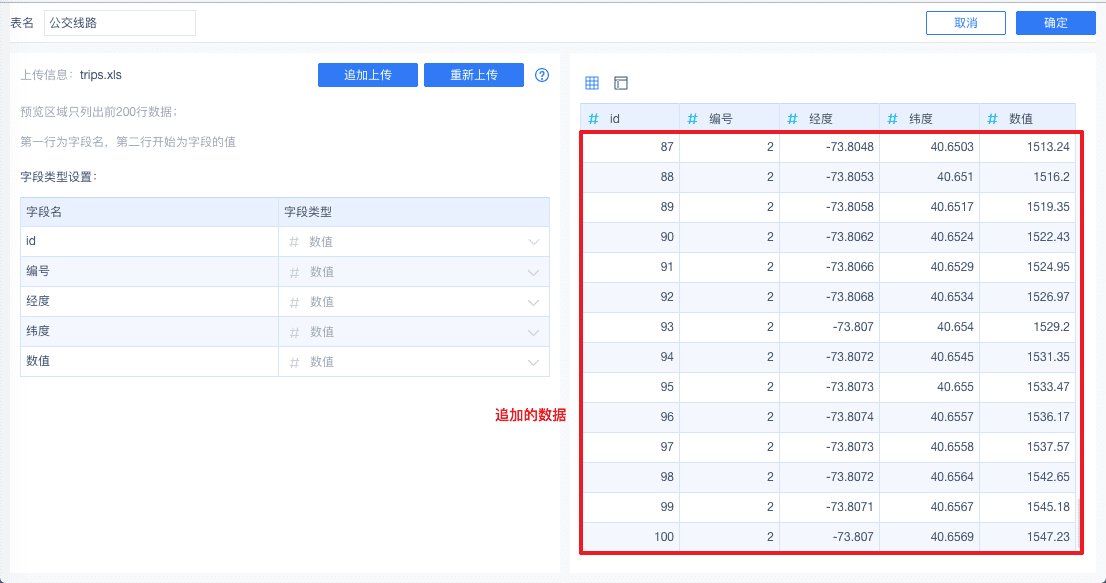
Task: Click the preview table vertical scrollbar
Action: coord(1078,520)
